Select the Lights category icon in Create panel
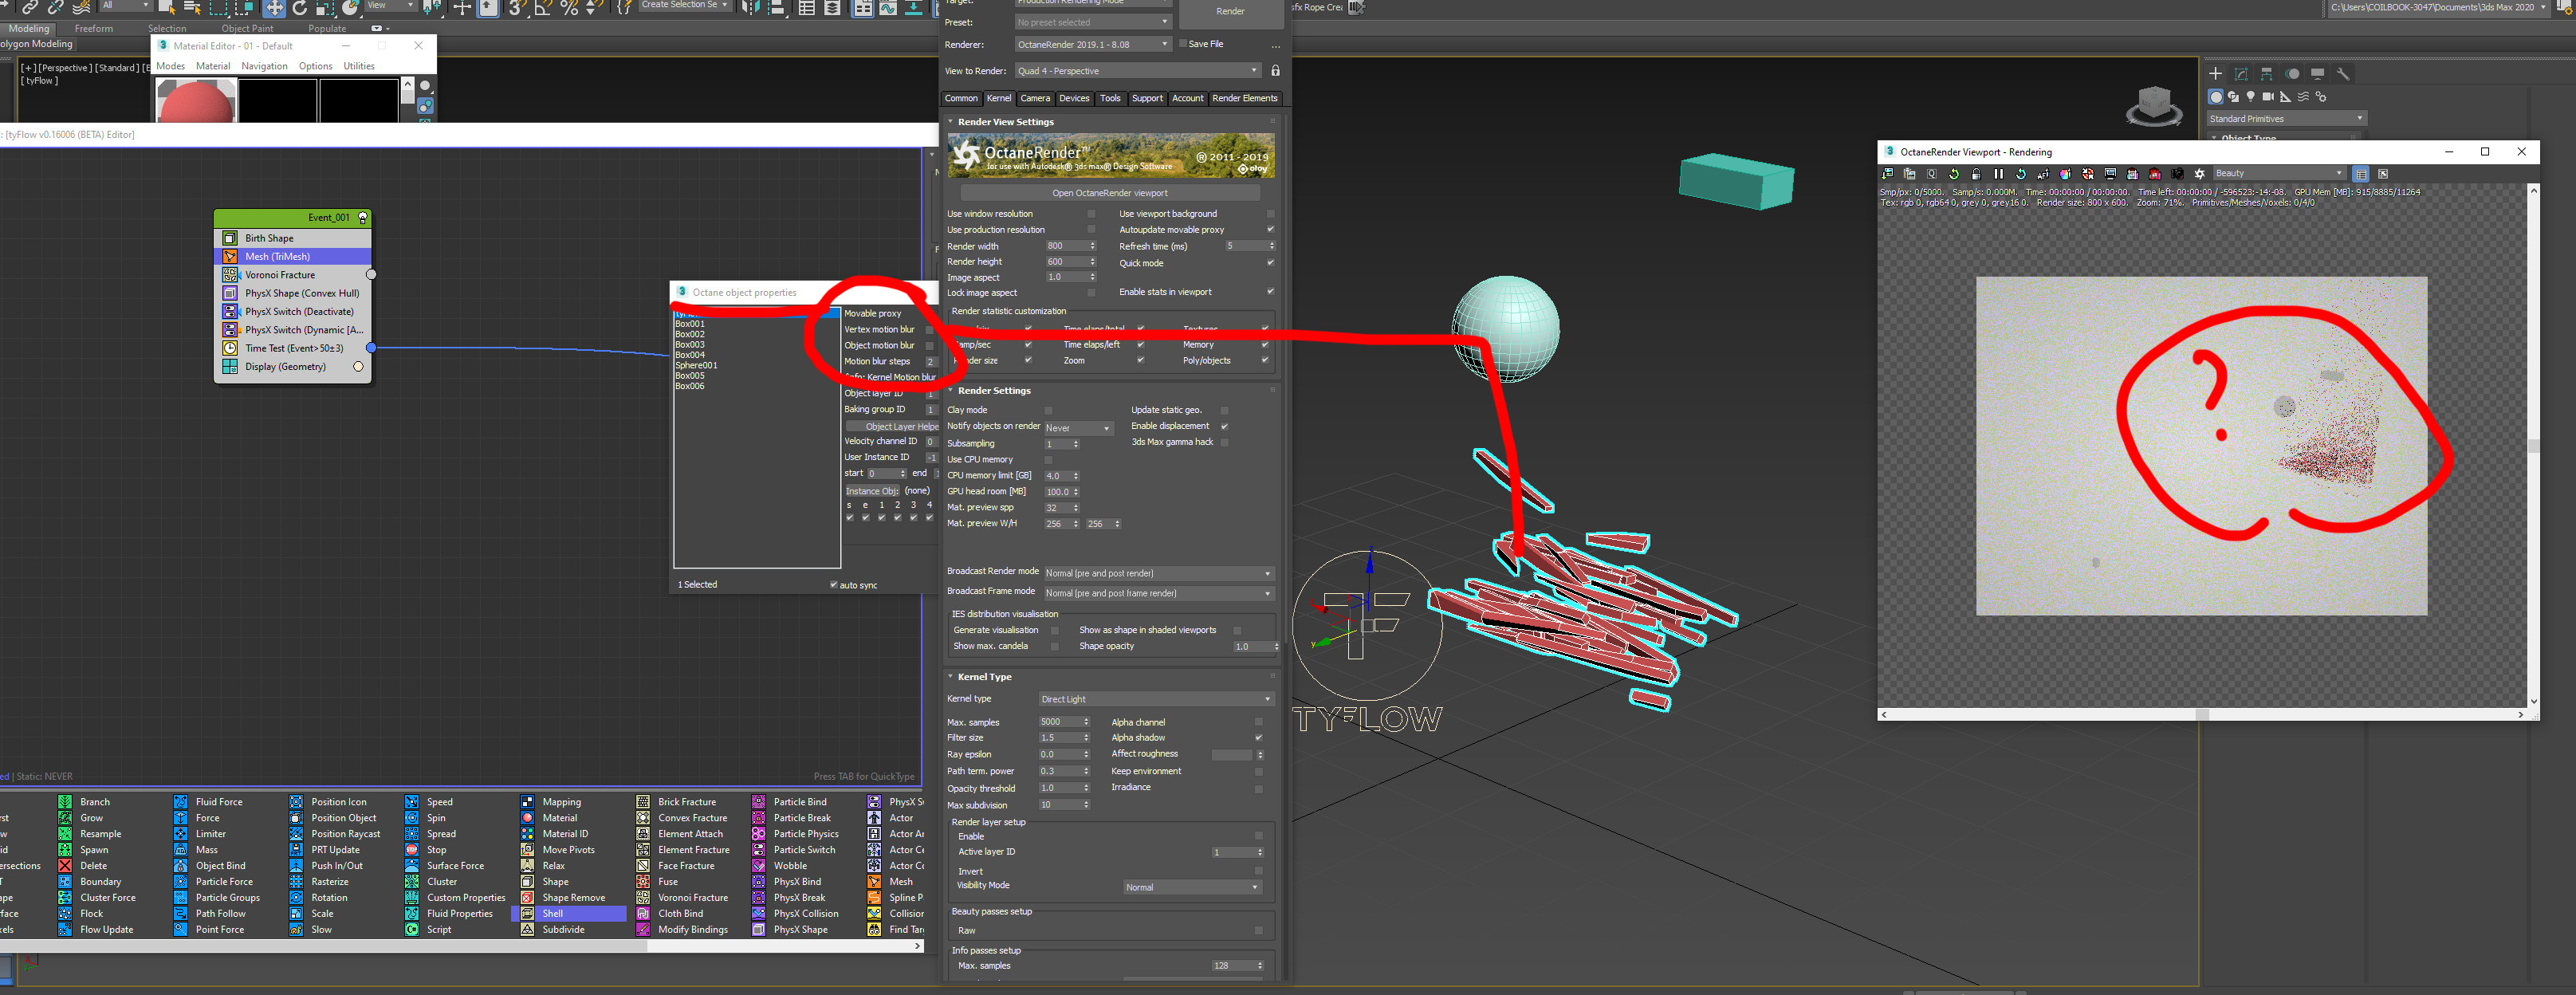The height and width of the screenshot is (995, 2576). coord(2250,97)
